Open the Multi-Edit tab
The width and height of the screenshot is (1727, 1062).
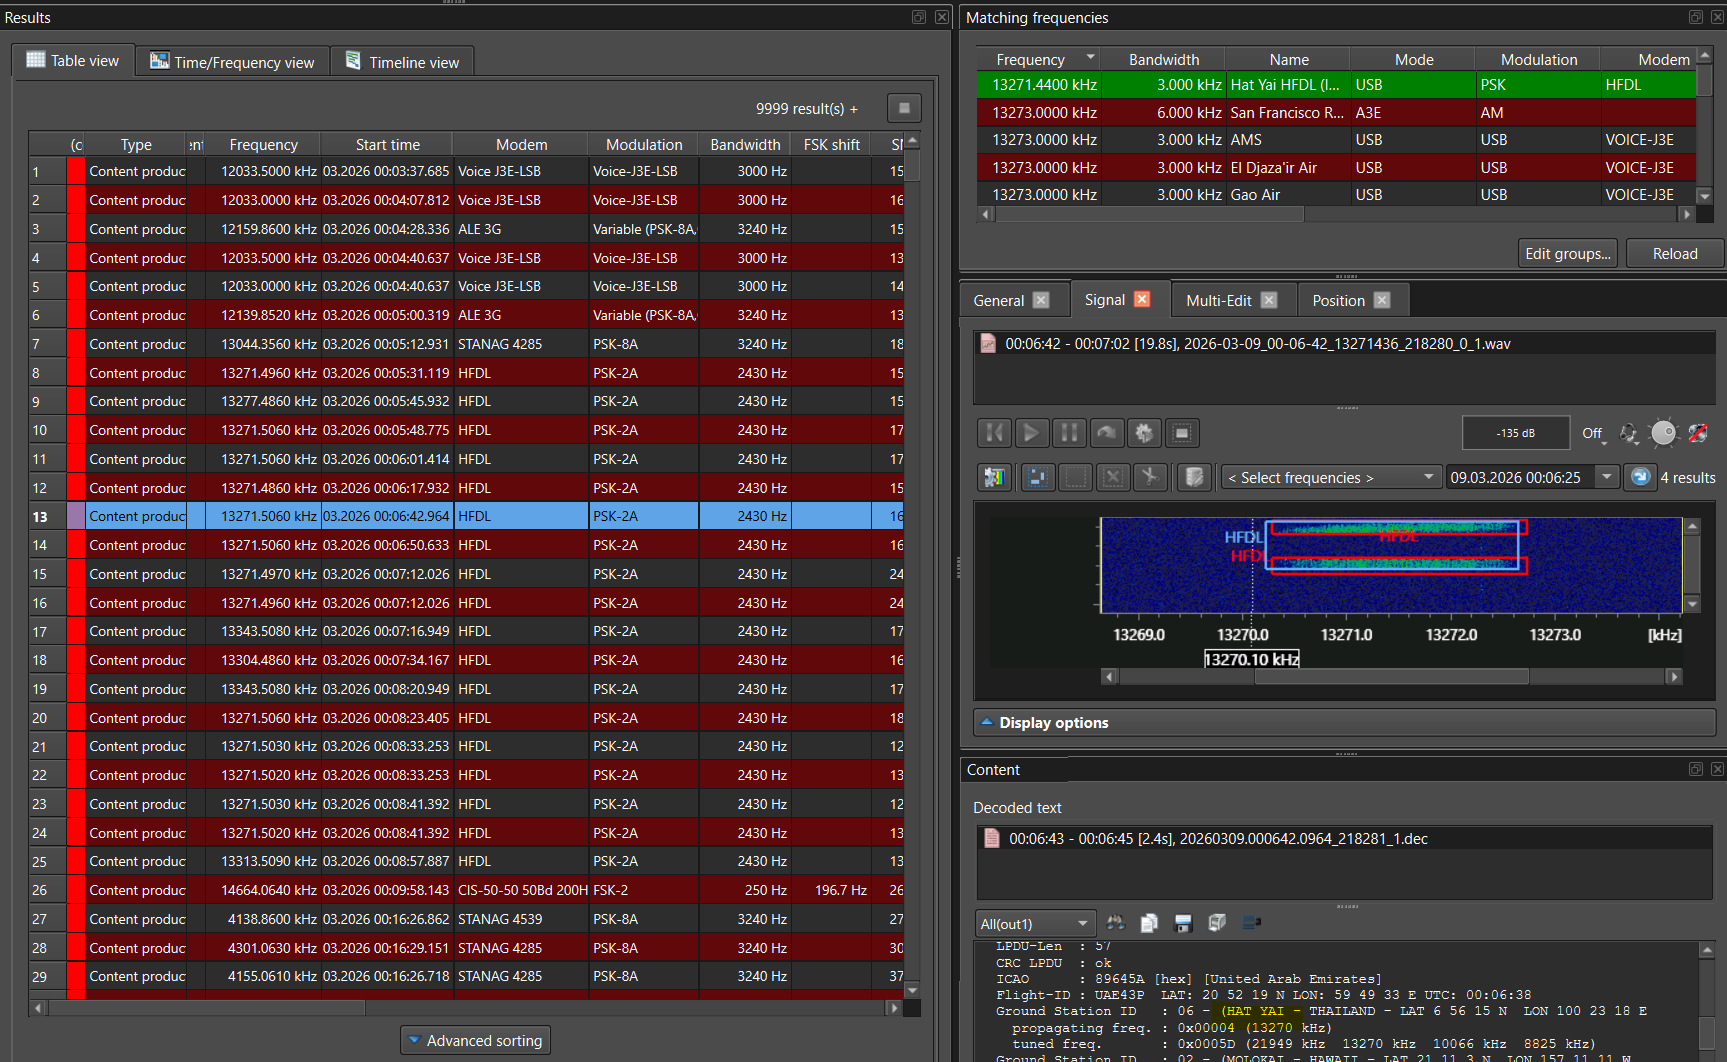1218,300
